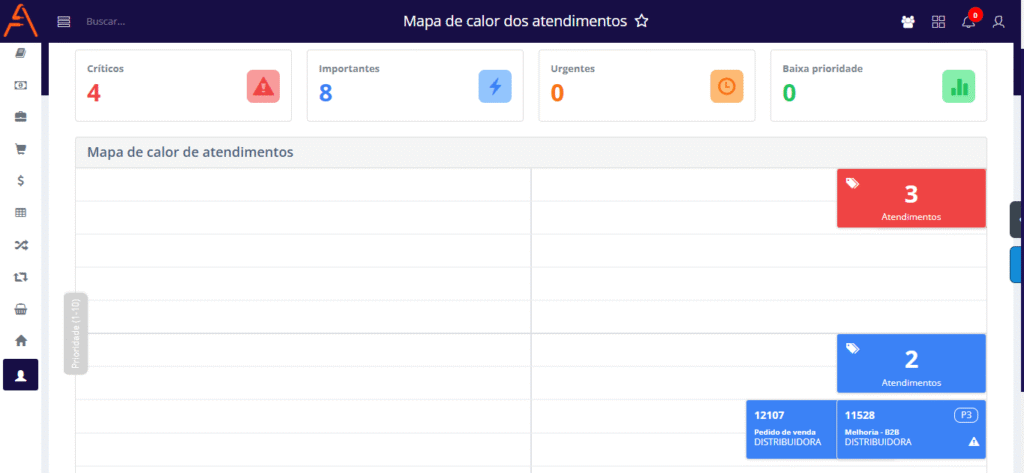The height and width of the screenshot is (473, 1024).
Task: Select the briefcase sidebar icon
Action: pyautogui.click(x=20, y=117)
